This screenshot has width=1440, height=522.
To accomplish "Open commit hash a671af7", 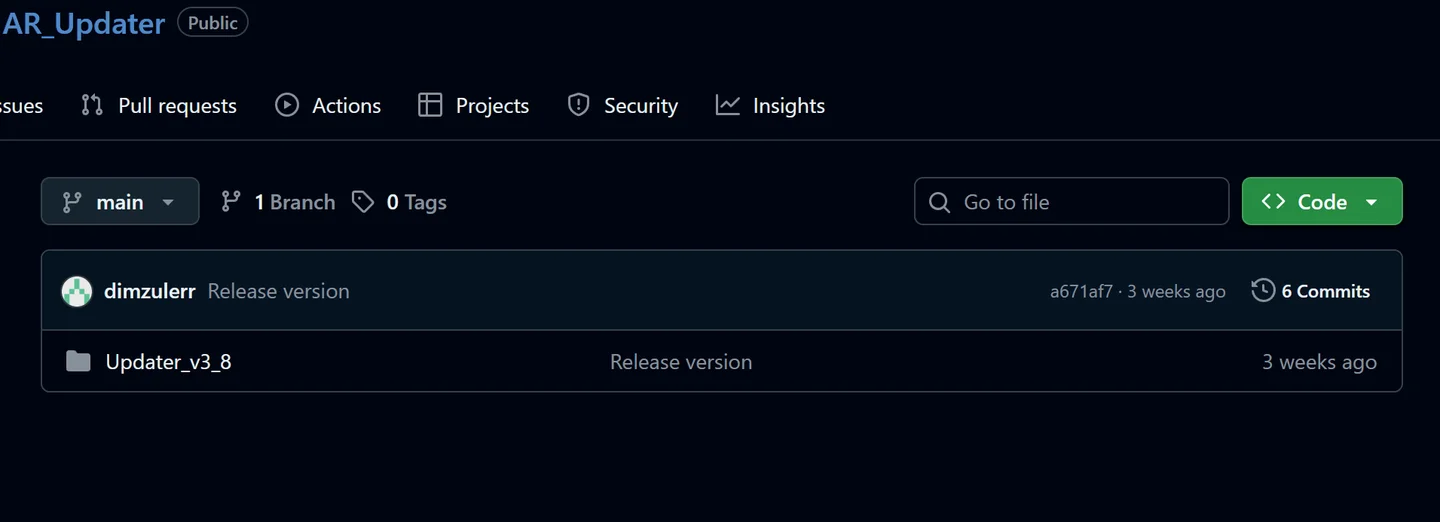I will point(1081,291).
